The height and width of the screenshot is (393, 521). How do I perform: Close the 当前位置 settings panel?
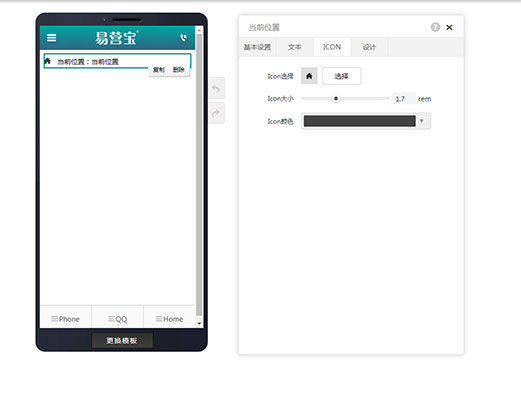coord(449,27)
